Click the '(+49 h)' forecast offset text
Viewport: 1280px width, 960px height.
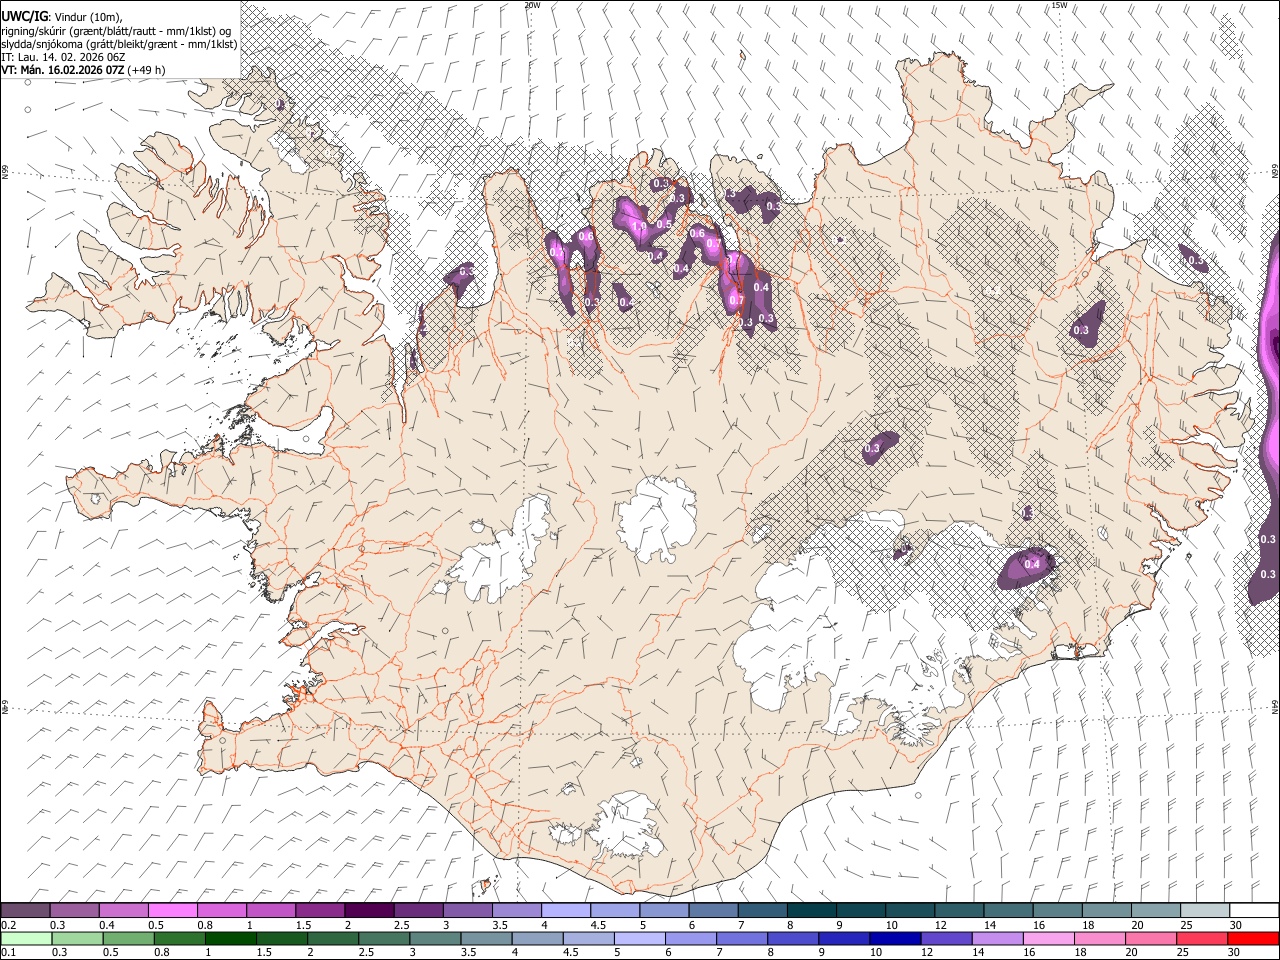tap(147, 70)
